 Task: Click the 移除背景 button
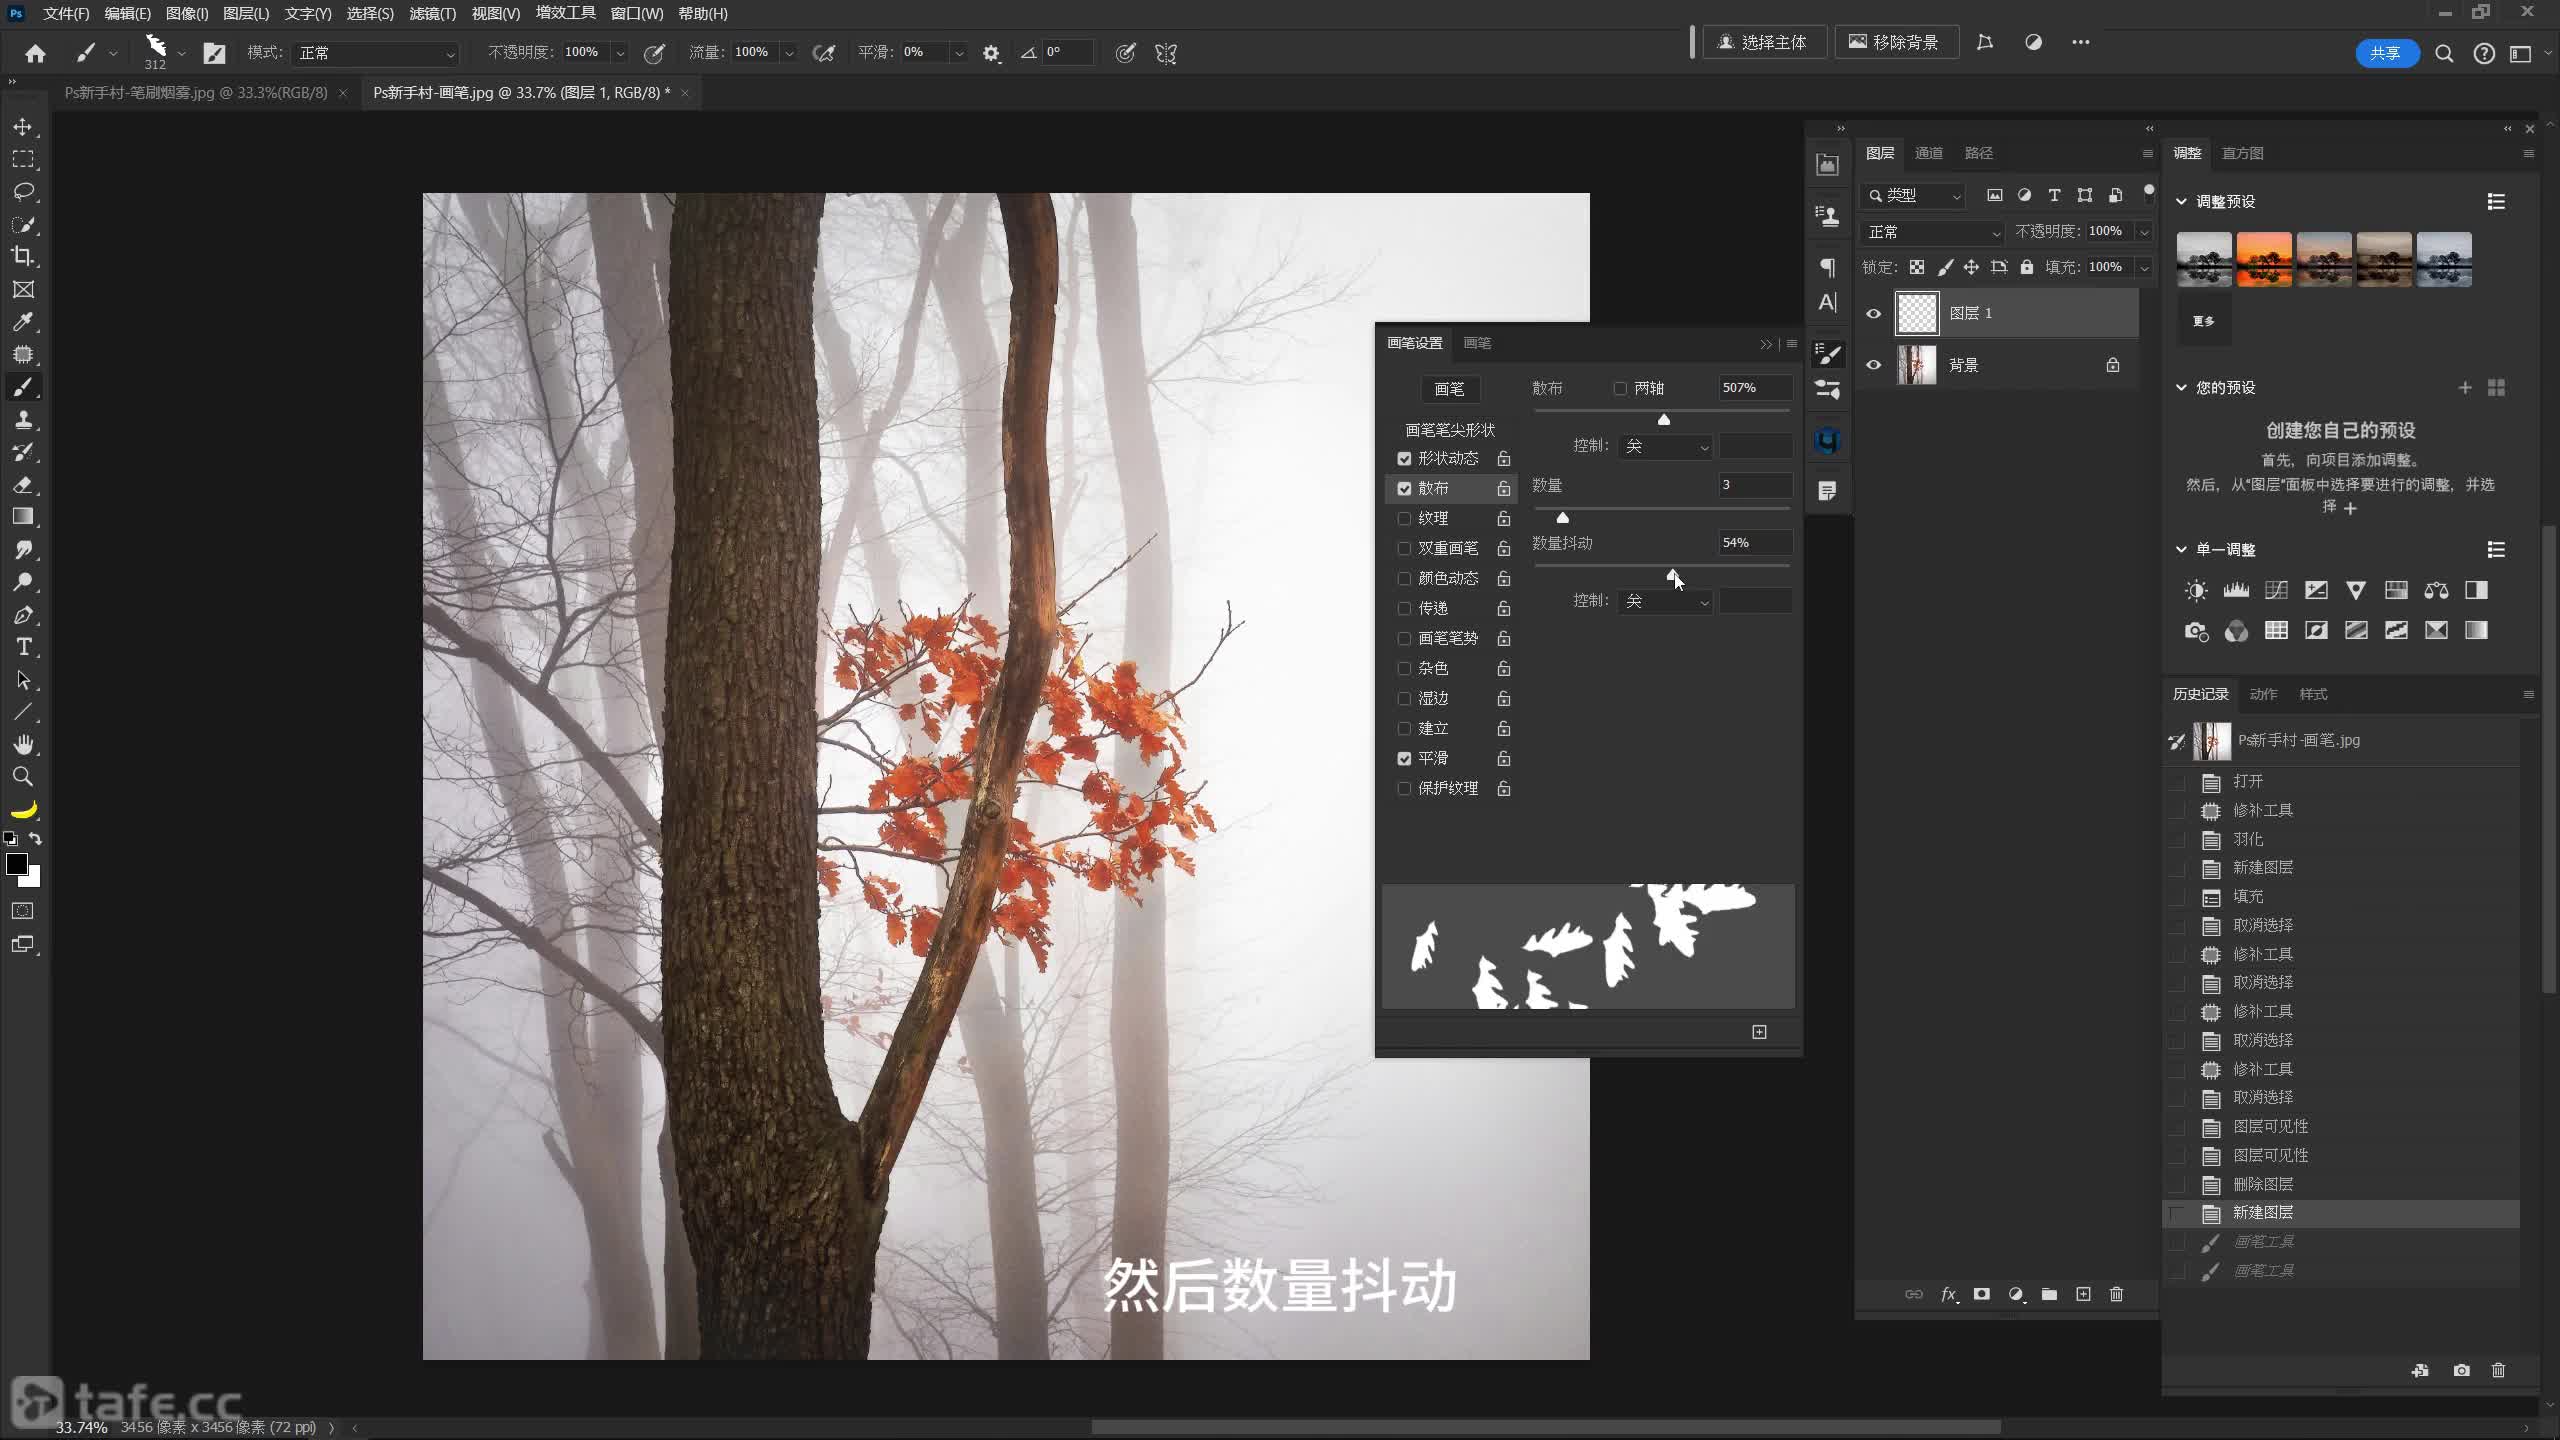tap(1895, 42)
